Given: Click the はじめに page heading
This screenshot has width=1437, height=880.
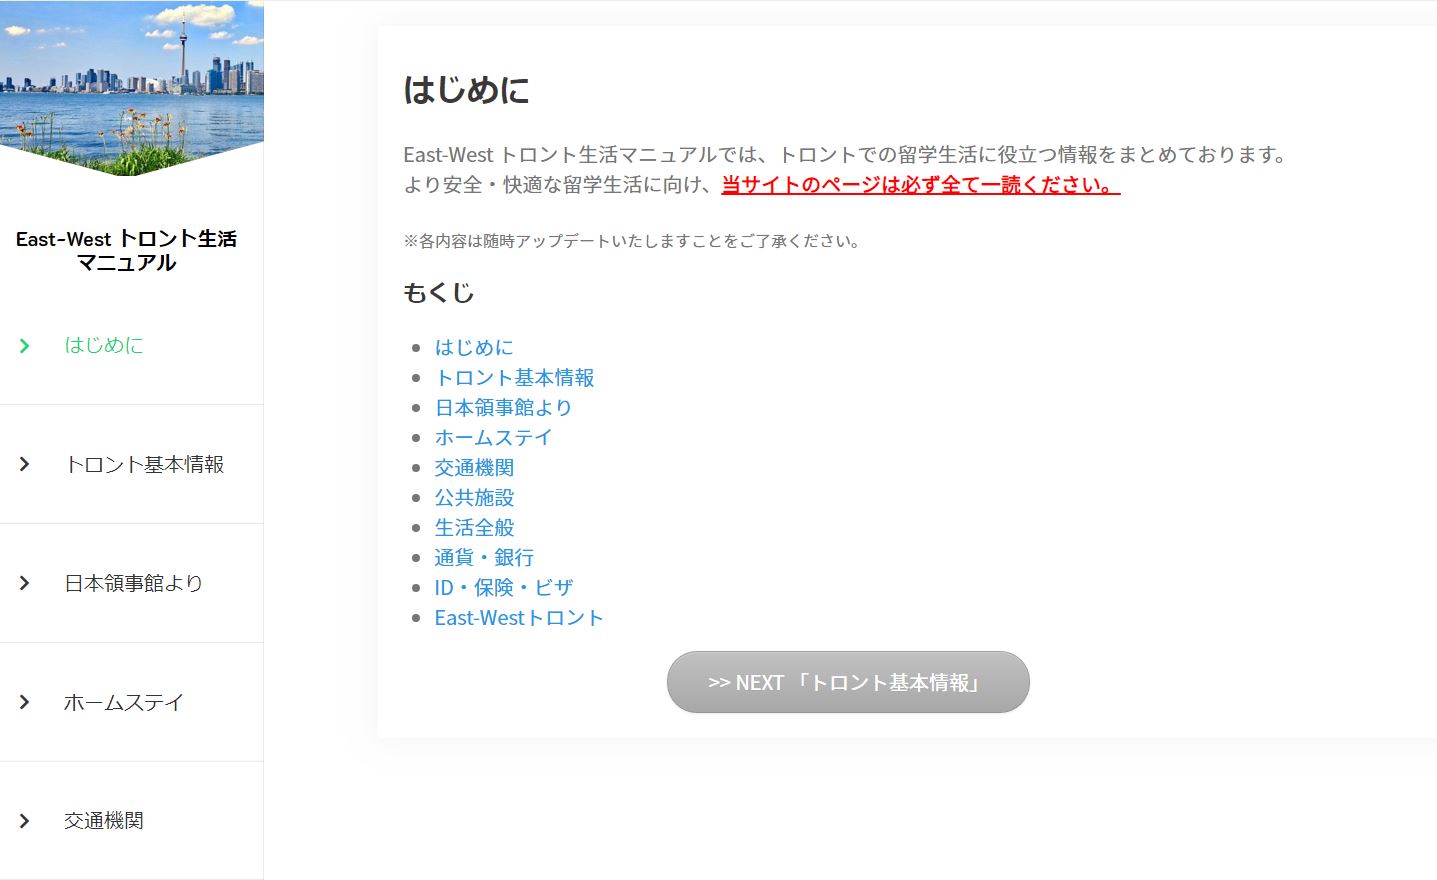Looking at the screenshot, I should [466, 90].
